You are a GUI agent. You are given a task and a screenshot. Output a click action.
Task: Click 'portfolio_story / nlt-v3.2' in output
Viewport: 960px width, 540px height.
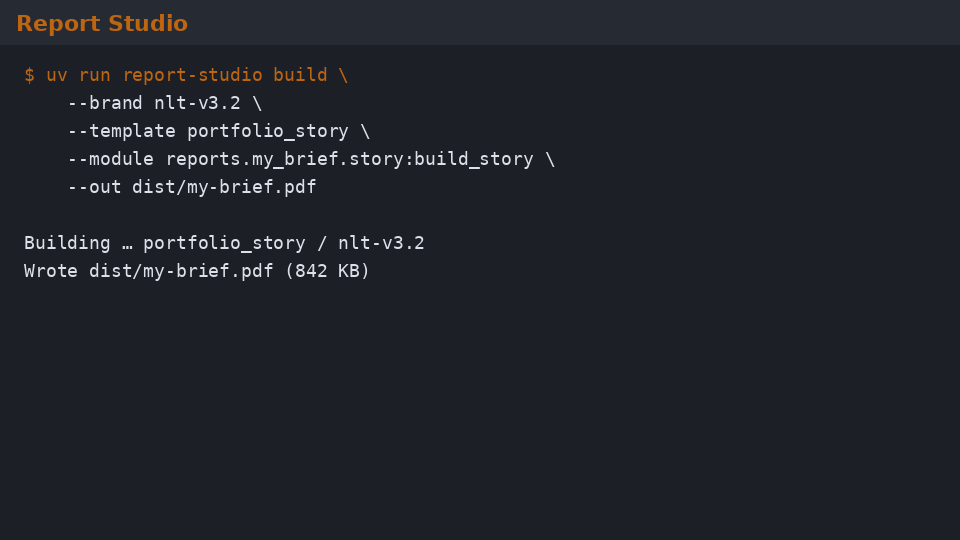tap(283, 243)
